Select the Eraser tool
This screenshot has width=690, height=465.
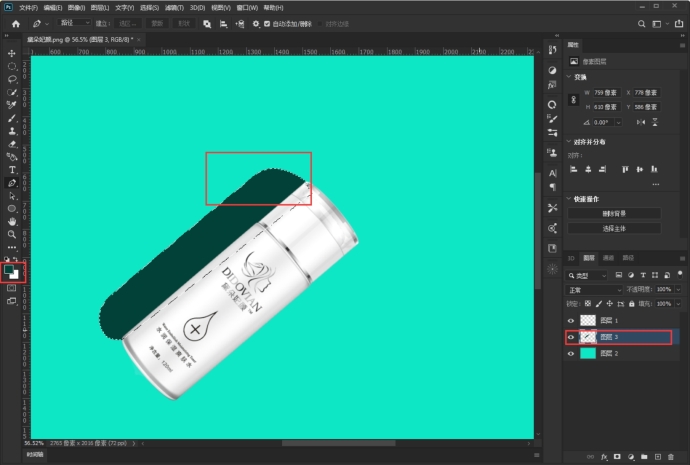12,144
